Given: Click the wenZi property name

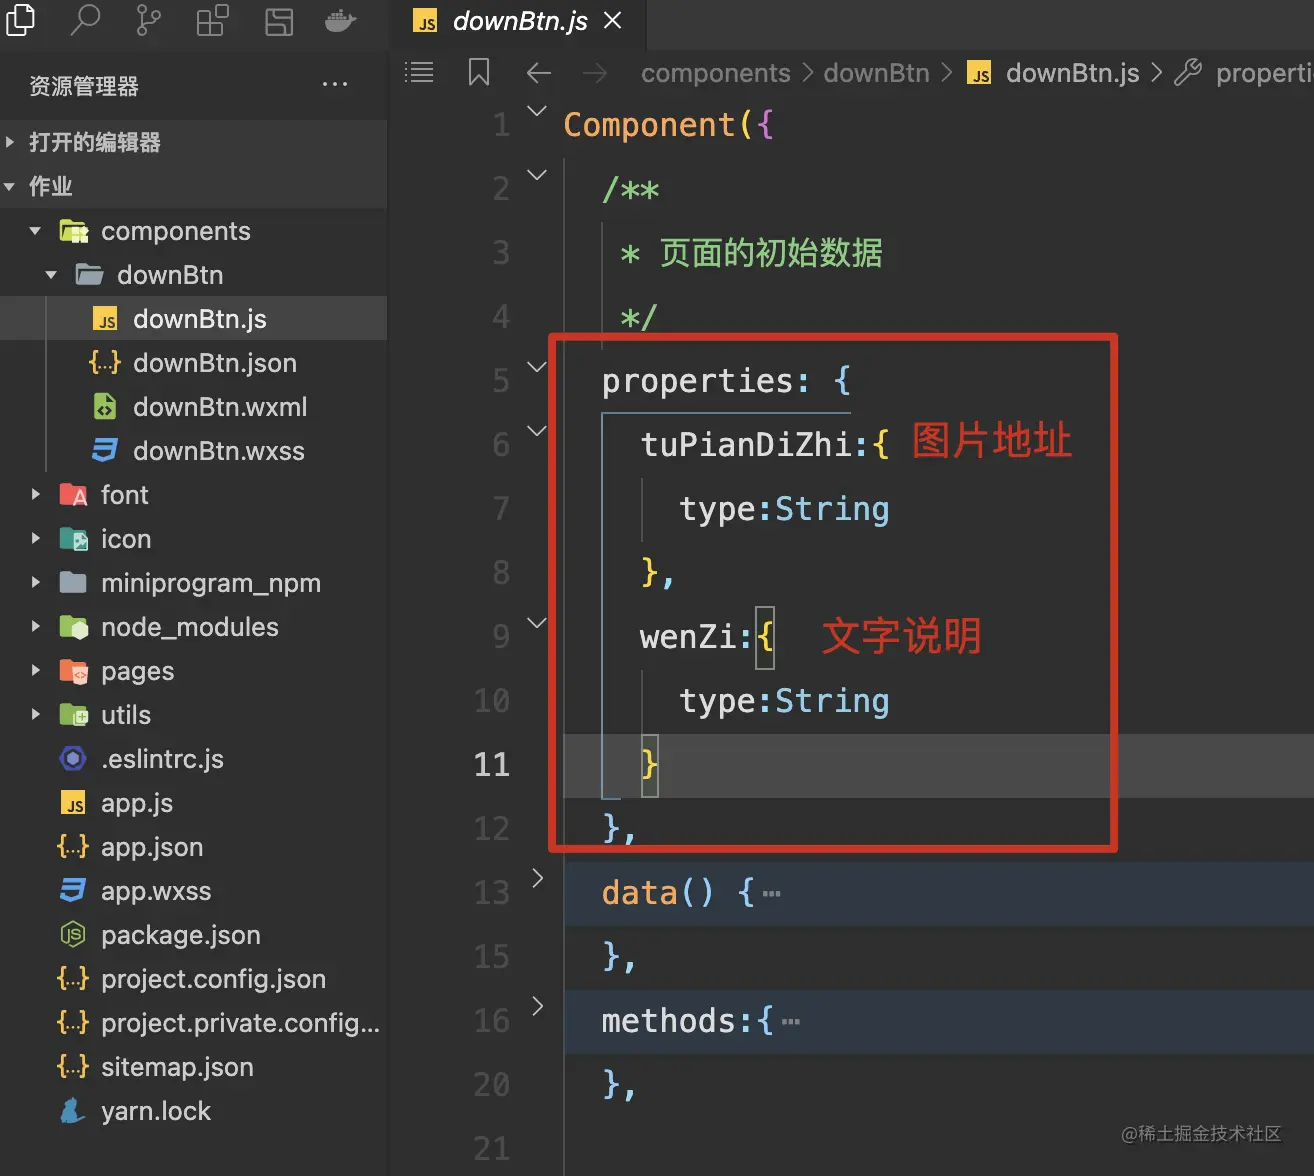Looking at the screenshot, I should (688, 636).
